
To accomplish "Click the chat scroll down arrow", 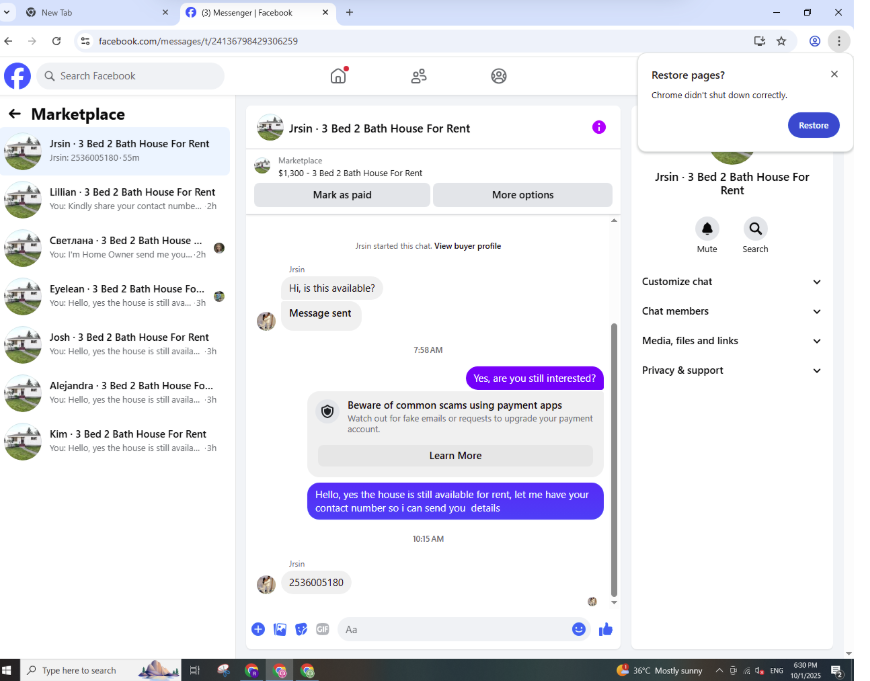I will (614, 602).
